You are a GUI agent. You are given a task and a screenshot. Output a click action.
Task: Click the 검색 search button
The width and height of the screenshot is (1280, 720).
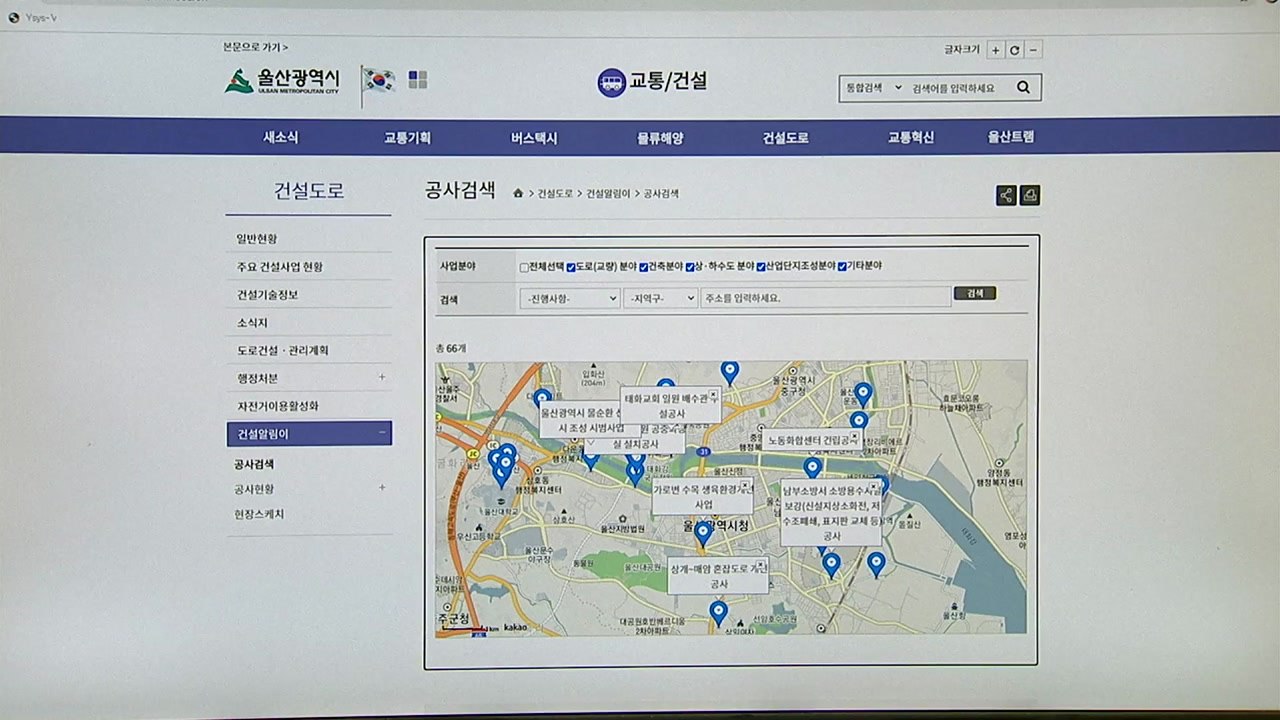[x=975, y=294]
